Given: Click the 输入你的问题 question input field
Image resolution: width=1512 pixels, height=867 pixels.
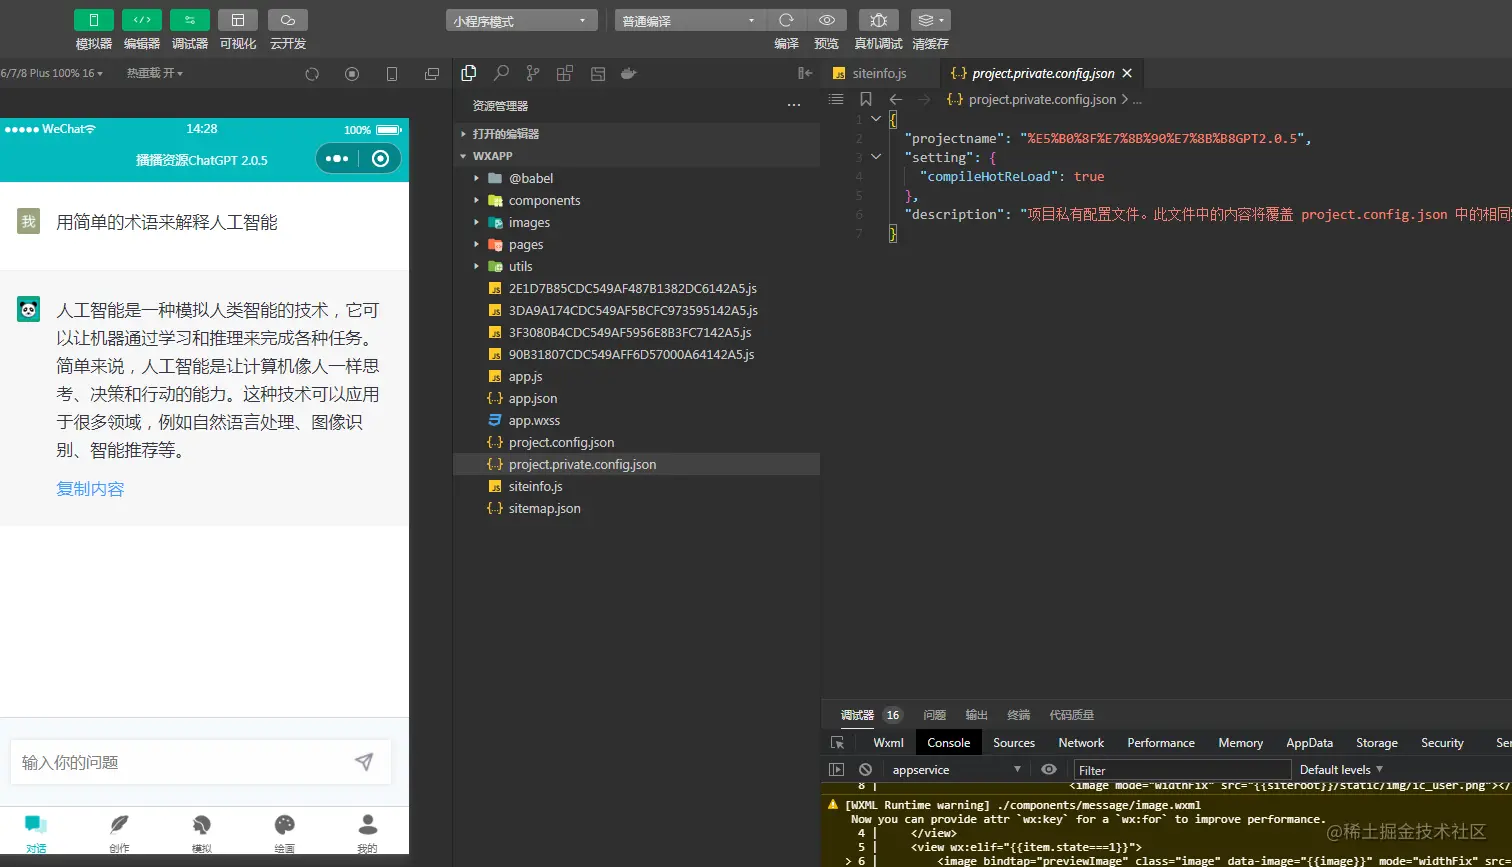Looking at the screenshot, I should [x=200, y=762].
